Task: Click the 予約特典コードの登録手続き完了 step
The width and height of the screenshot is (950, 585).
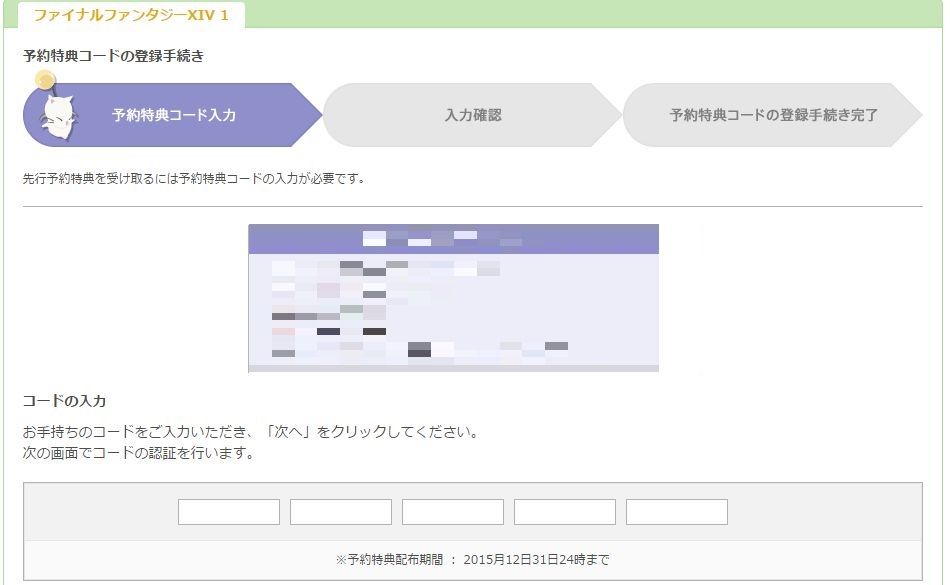Action: [772, 115]
